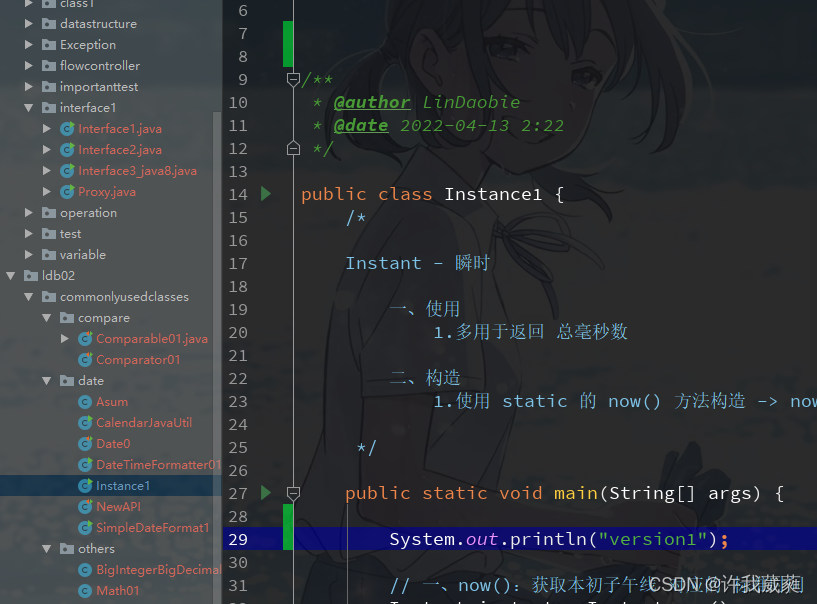This screenshot has width=817, height=604.
Task: Fold the main method using its gutter arrow
Action: click(x=292, y=492)
